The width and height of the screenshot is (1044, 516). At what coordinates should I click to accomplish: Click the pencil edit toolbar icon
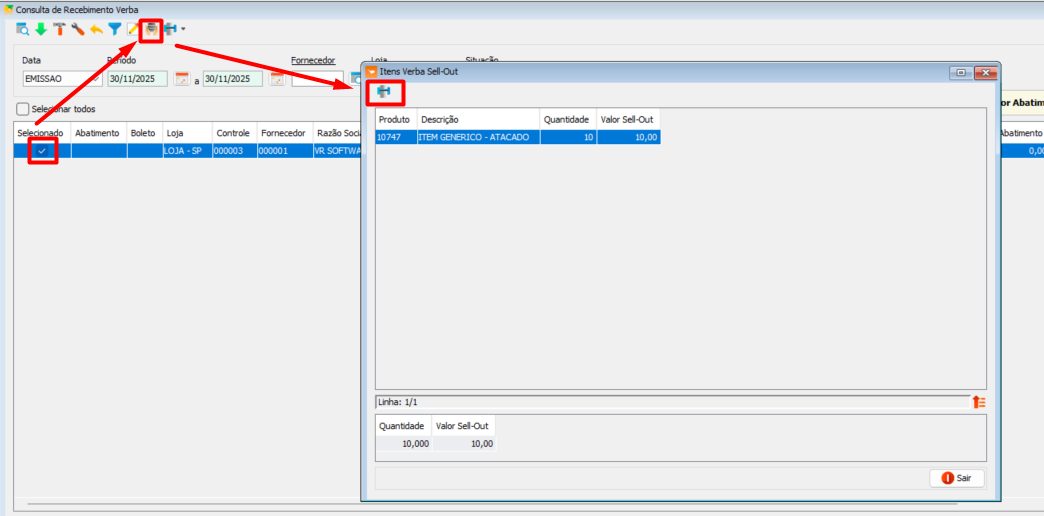133,29
